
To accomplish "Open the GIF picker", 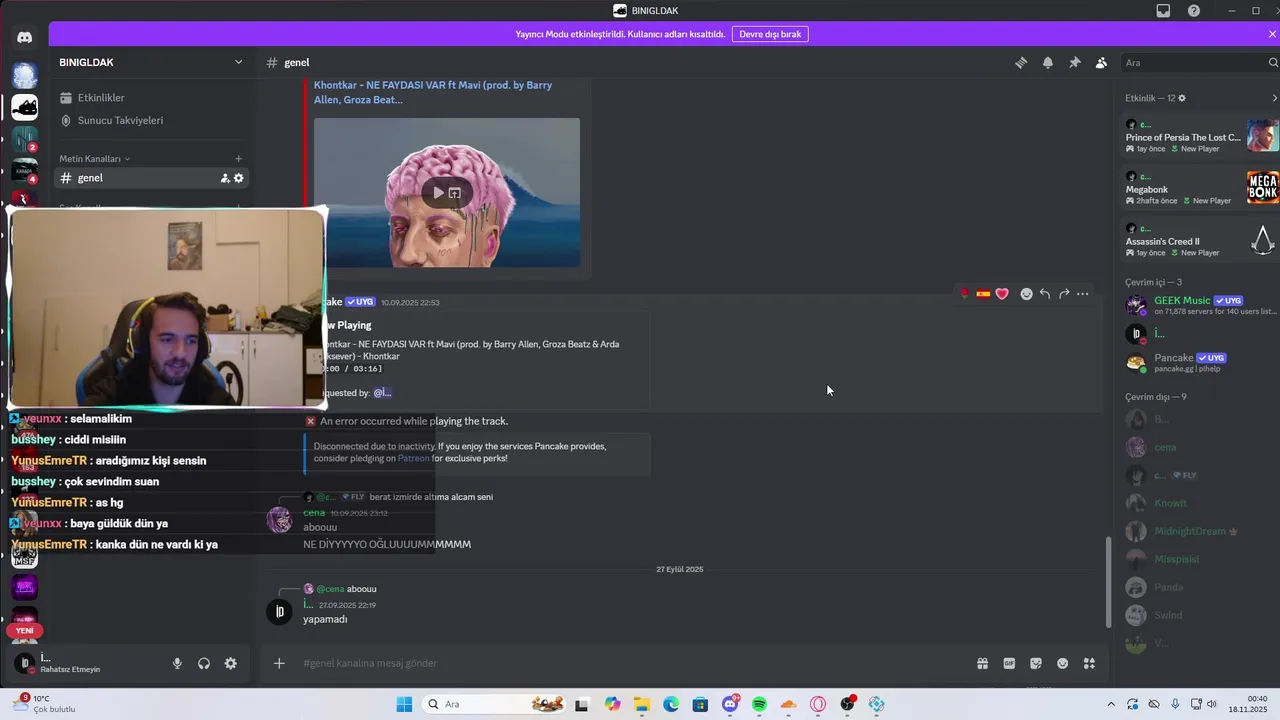I will pos(1009,663).
